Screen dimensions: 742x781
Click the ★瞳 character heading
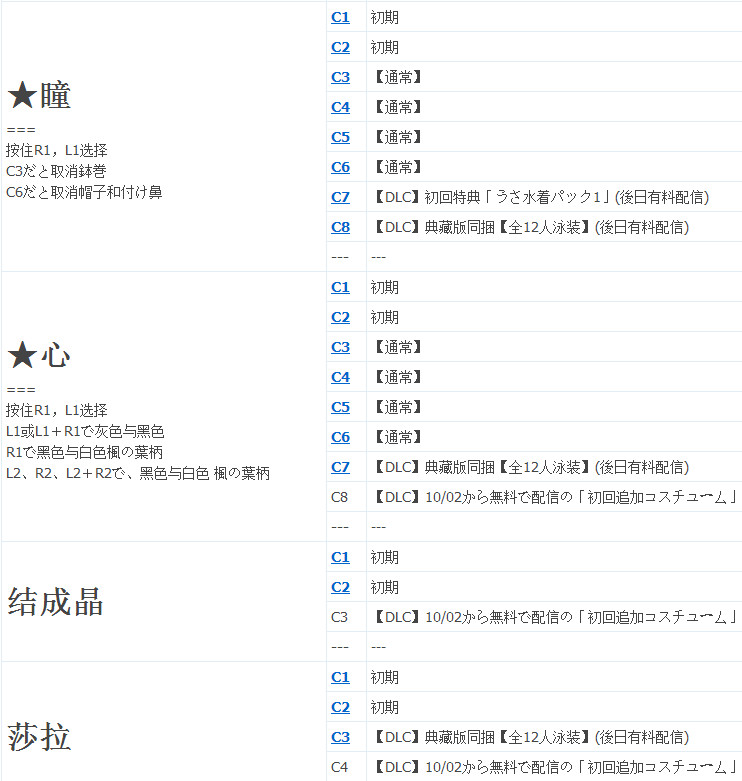tap(39, 96)
